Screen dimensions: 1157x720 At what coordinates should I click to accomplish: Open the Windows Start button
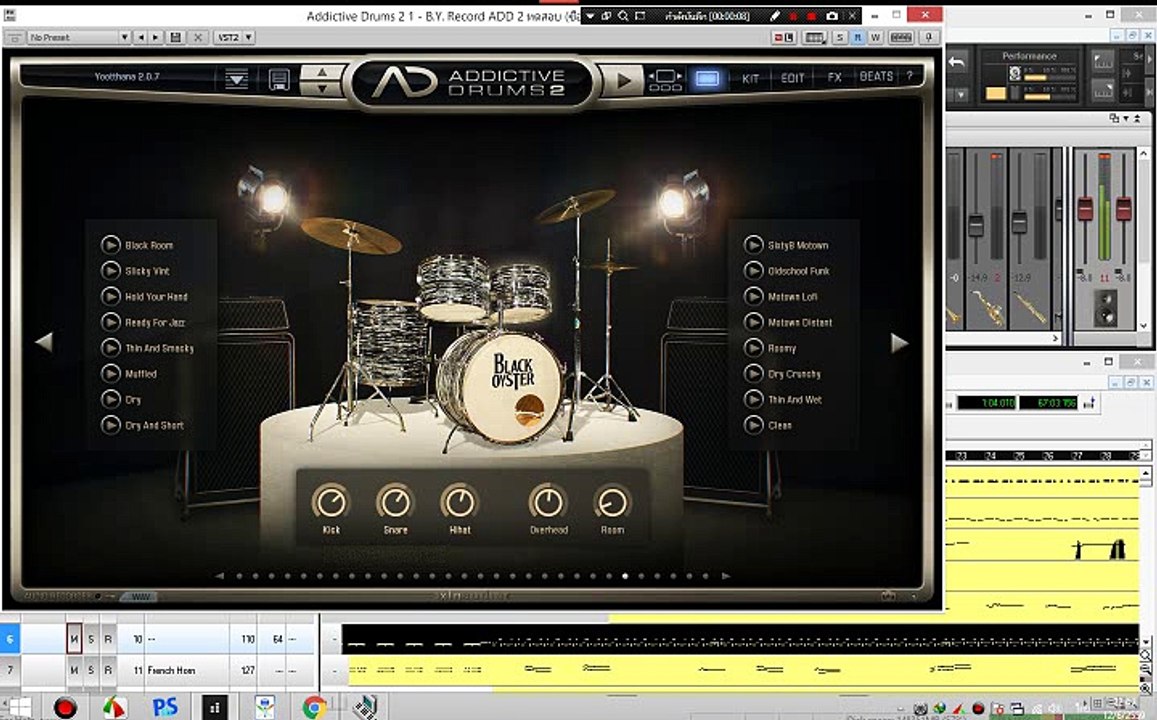pyautogui.click(x=18, y=707)
